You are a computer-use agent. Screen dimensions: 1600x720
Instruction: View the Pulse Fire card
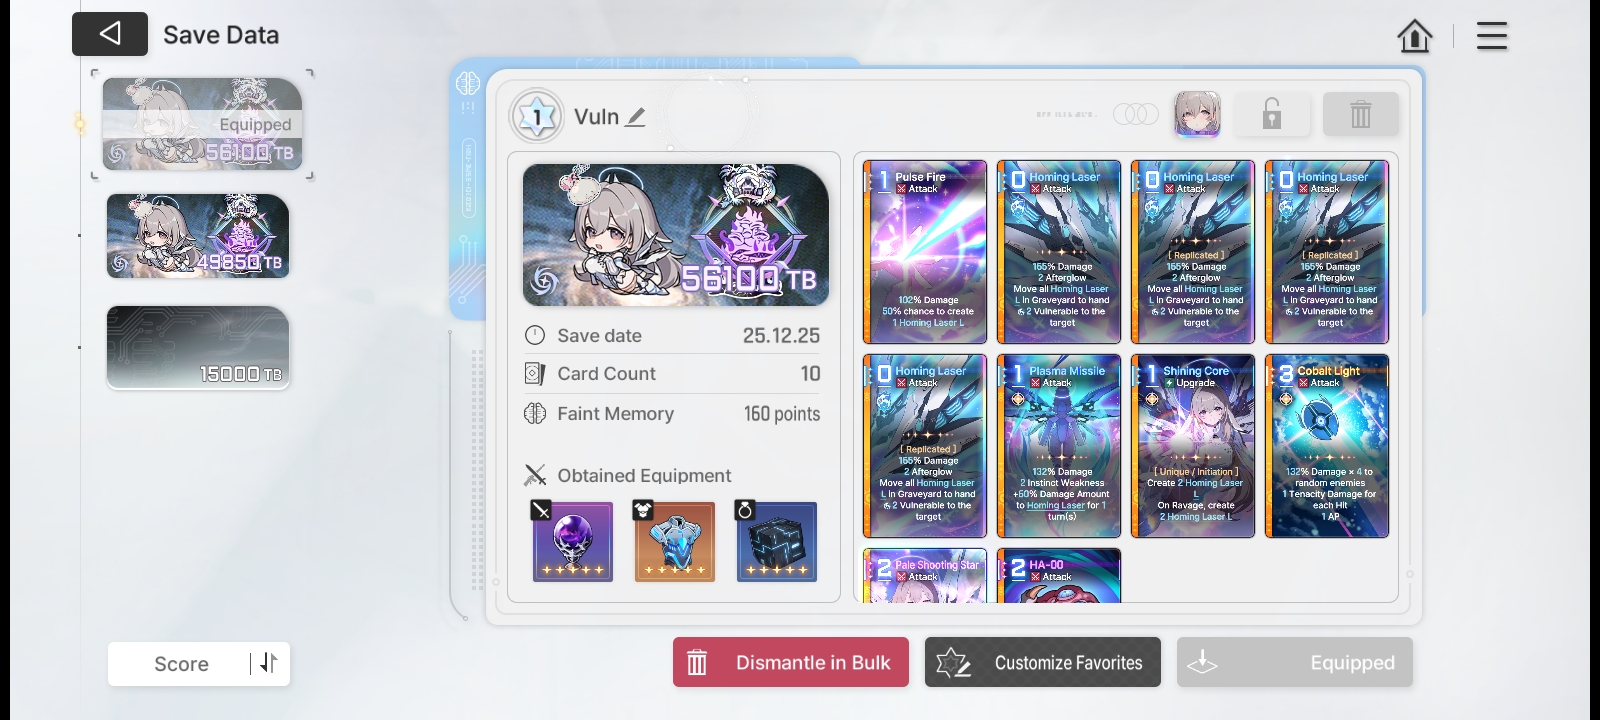tap(925, 252)
